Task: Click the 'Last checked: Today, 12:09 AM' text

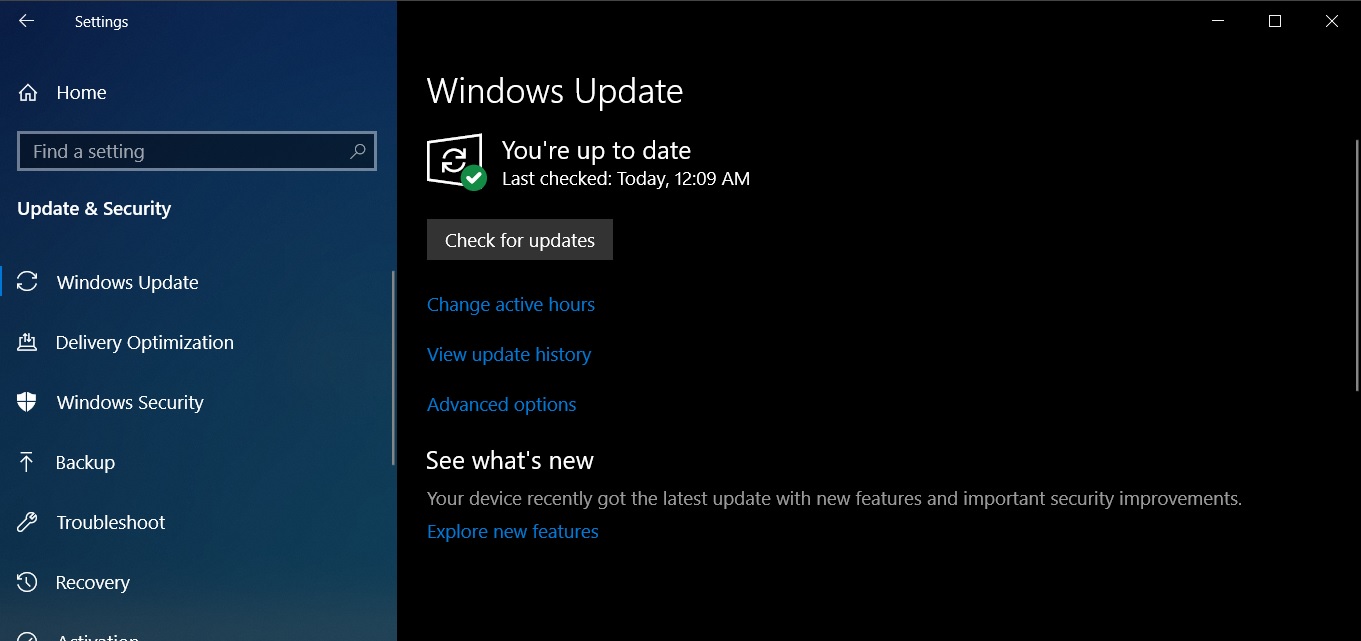Action: (626, 179)
